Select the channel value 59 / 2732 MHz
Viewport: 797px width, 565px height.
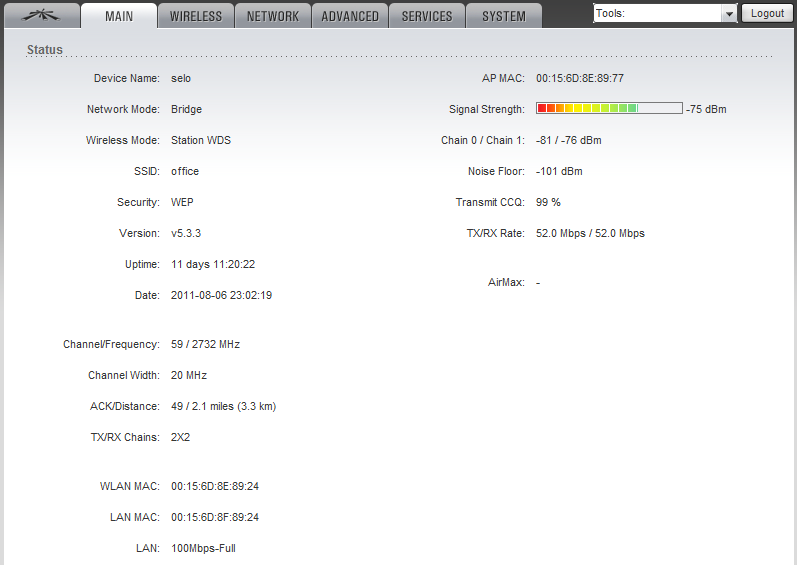coord(205,344)
